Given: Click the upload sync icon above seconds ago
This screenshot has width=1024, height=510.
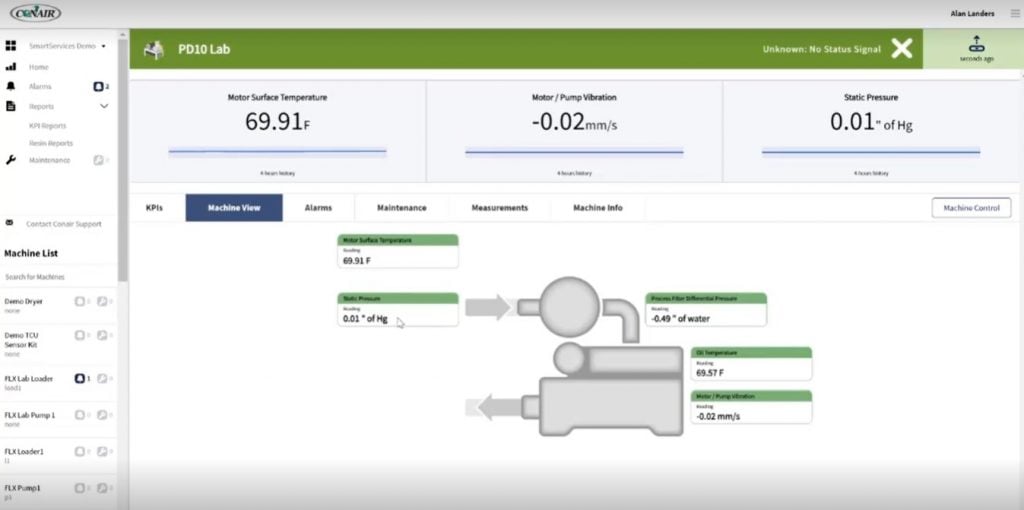Looking at the screenshot, I should click(x=976, y=44).
